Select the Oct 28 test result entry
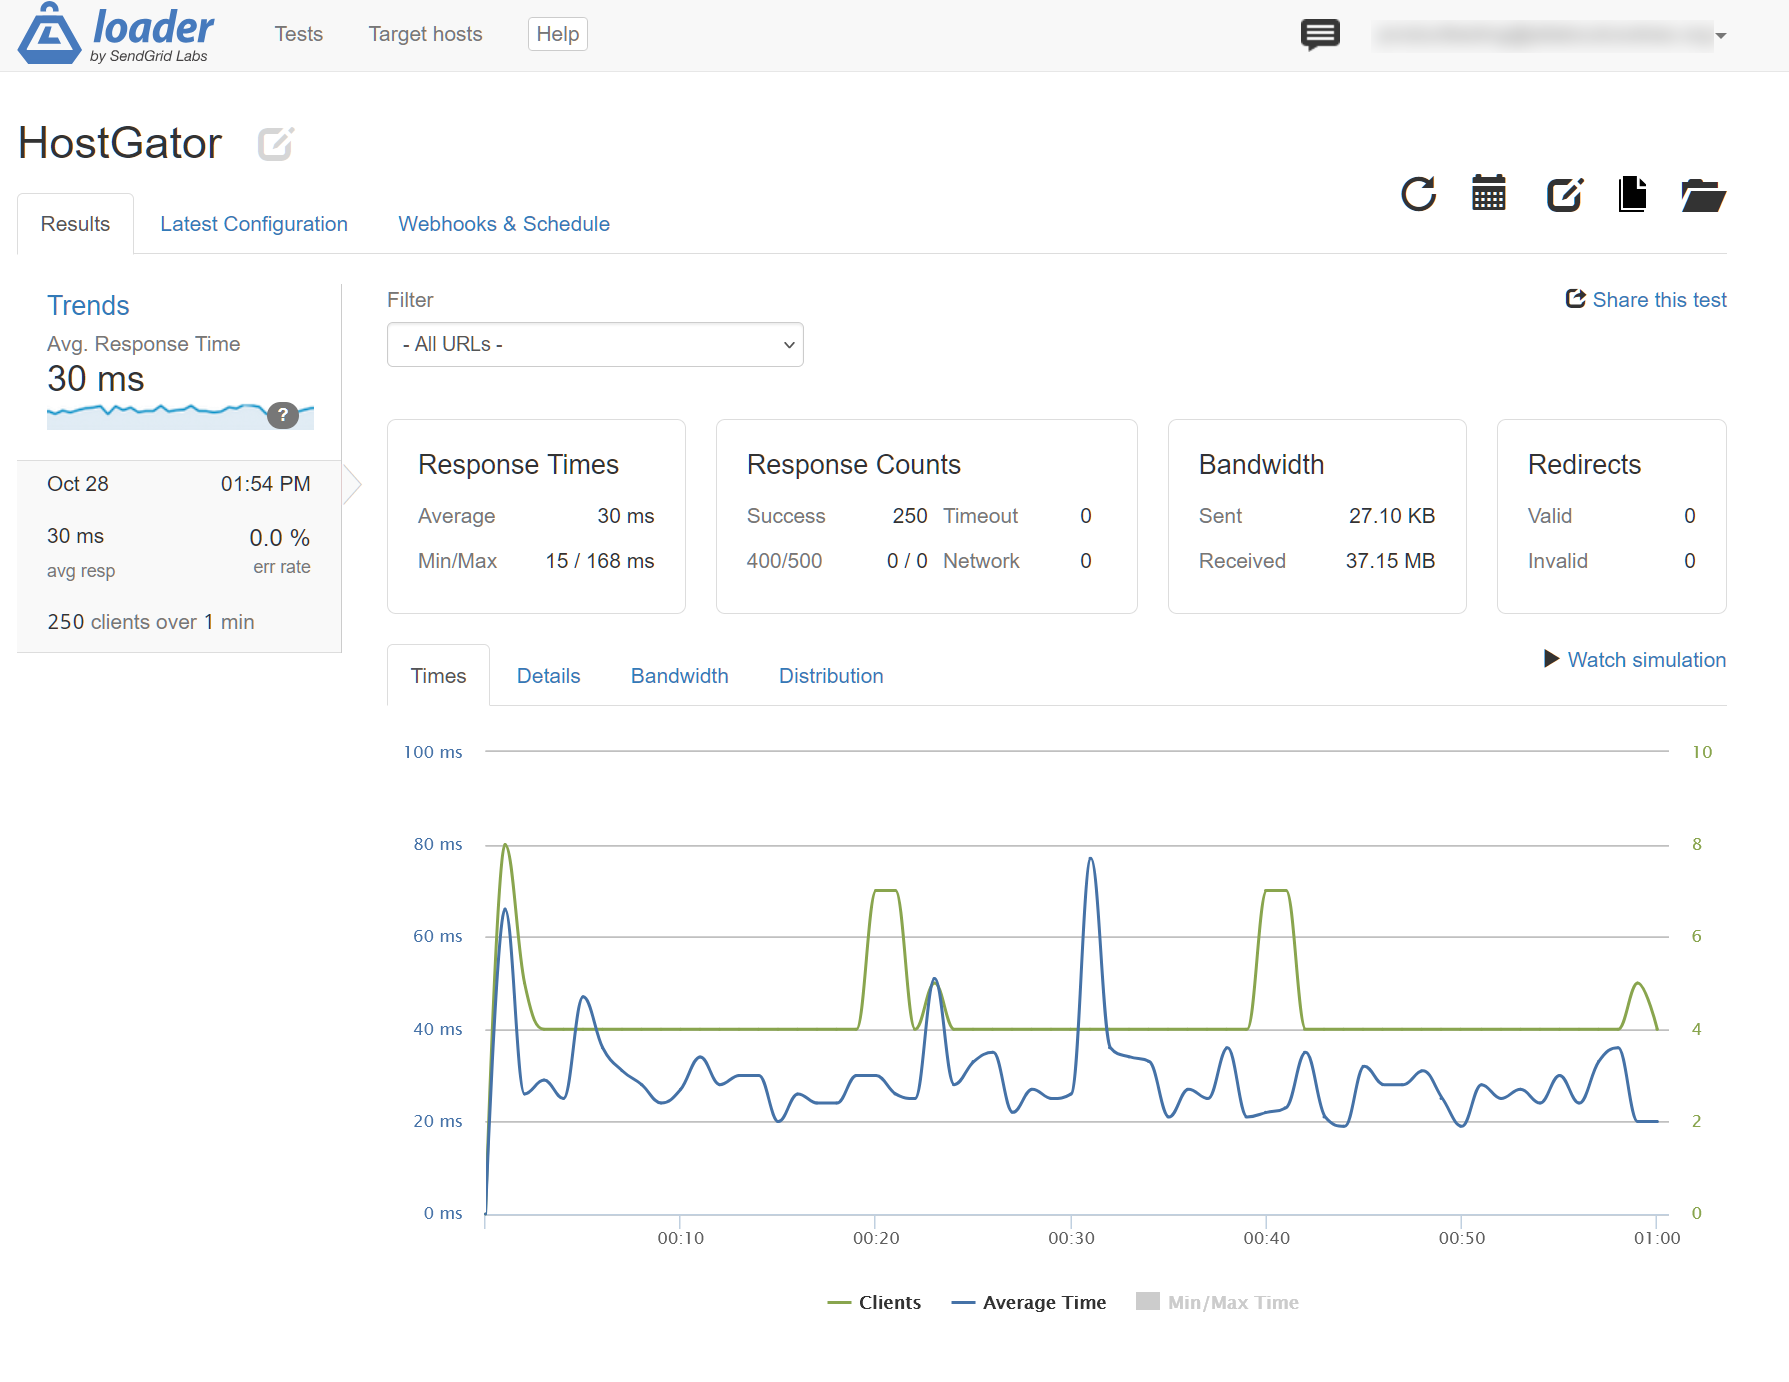 [179, 555]
